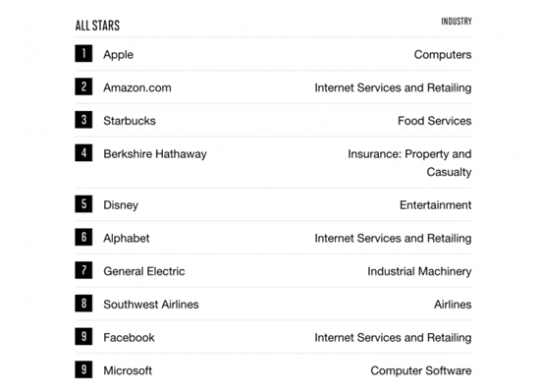Select Facebook in the All Stars list
The width and height of the screenshot is (540, 391).
[x=129, y=337]
